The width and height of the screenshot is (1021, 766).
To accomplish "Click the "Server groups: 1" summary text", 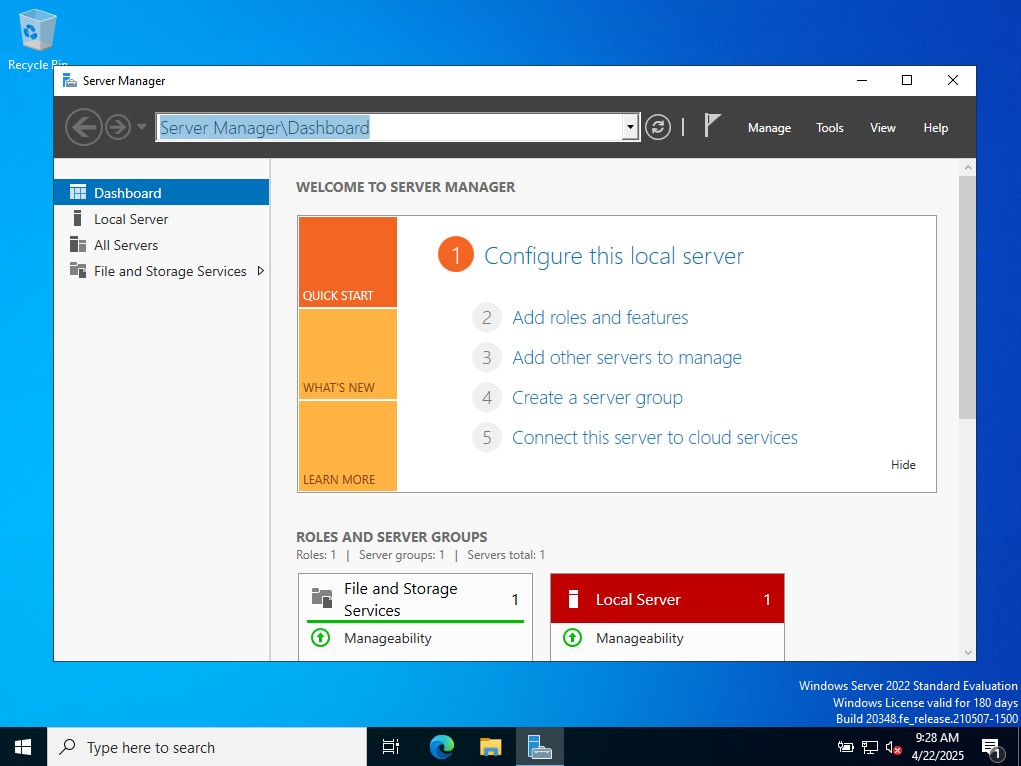I will (402, 555).
